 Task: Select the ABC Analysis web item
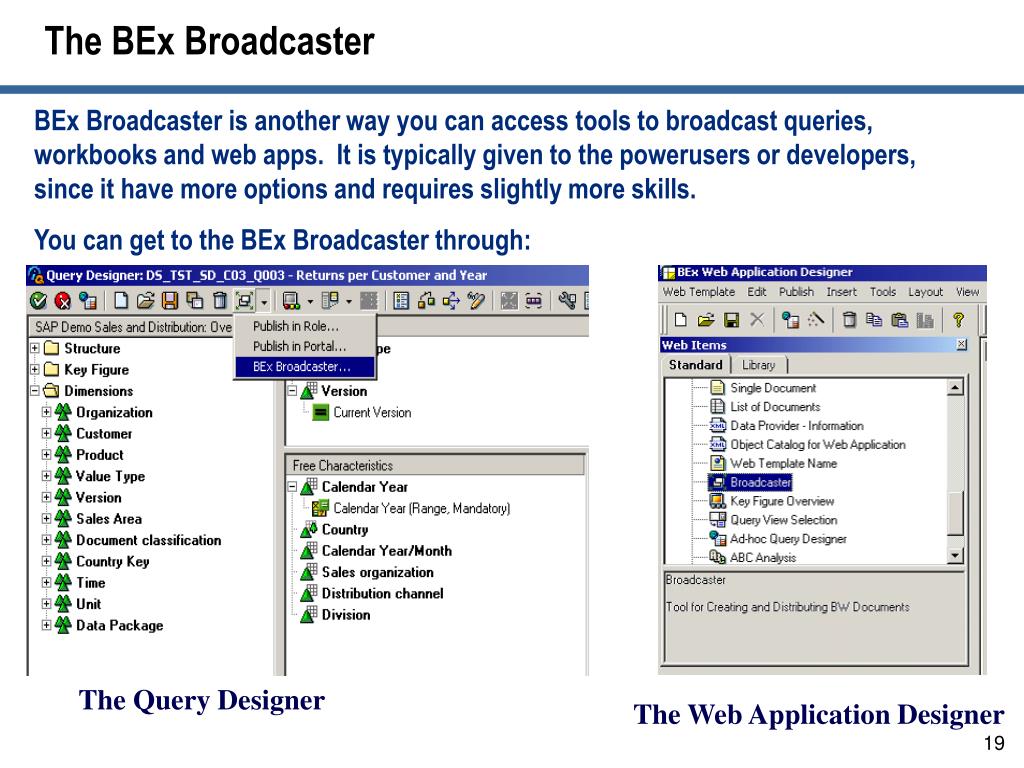pos(753,558)
